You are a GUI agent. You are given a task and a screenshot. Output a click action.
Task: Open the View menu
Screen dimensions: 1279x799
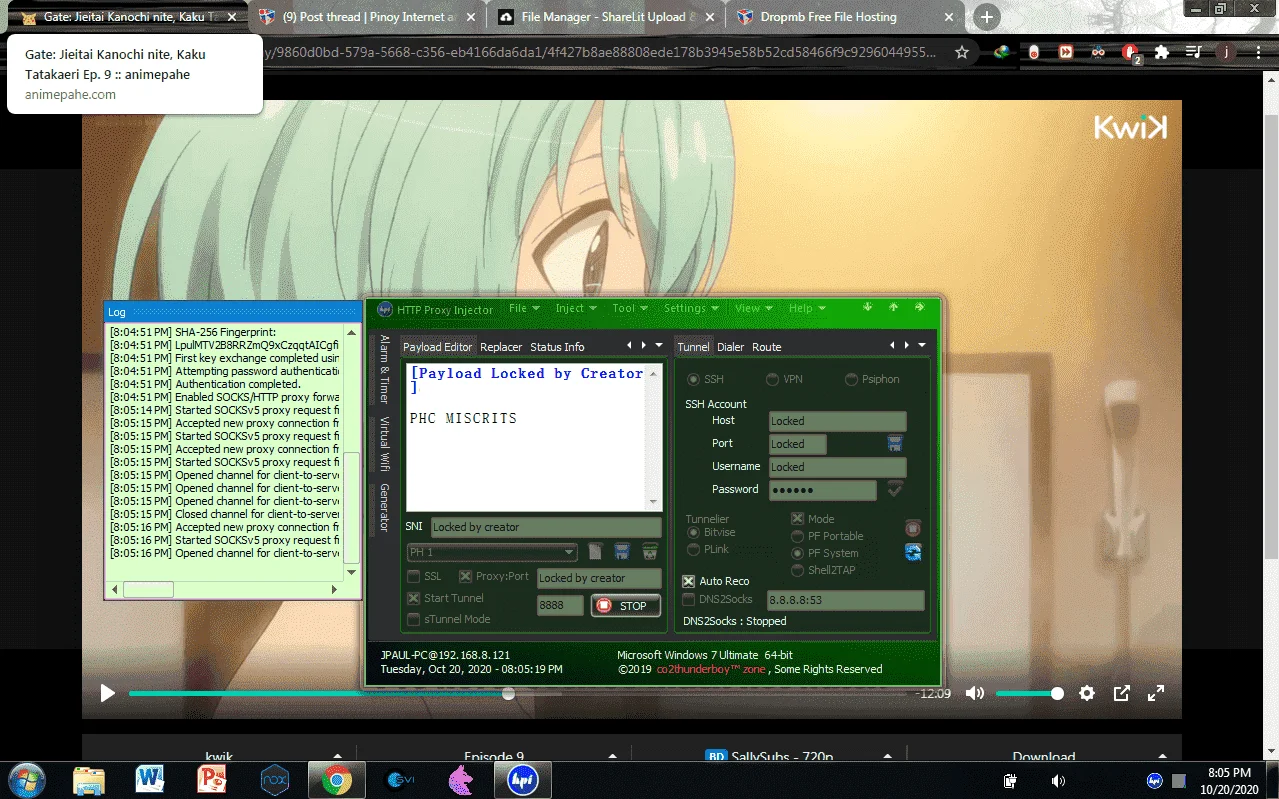pos(754,308)
